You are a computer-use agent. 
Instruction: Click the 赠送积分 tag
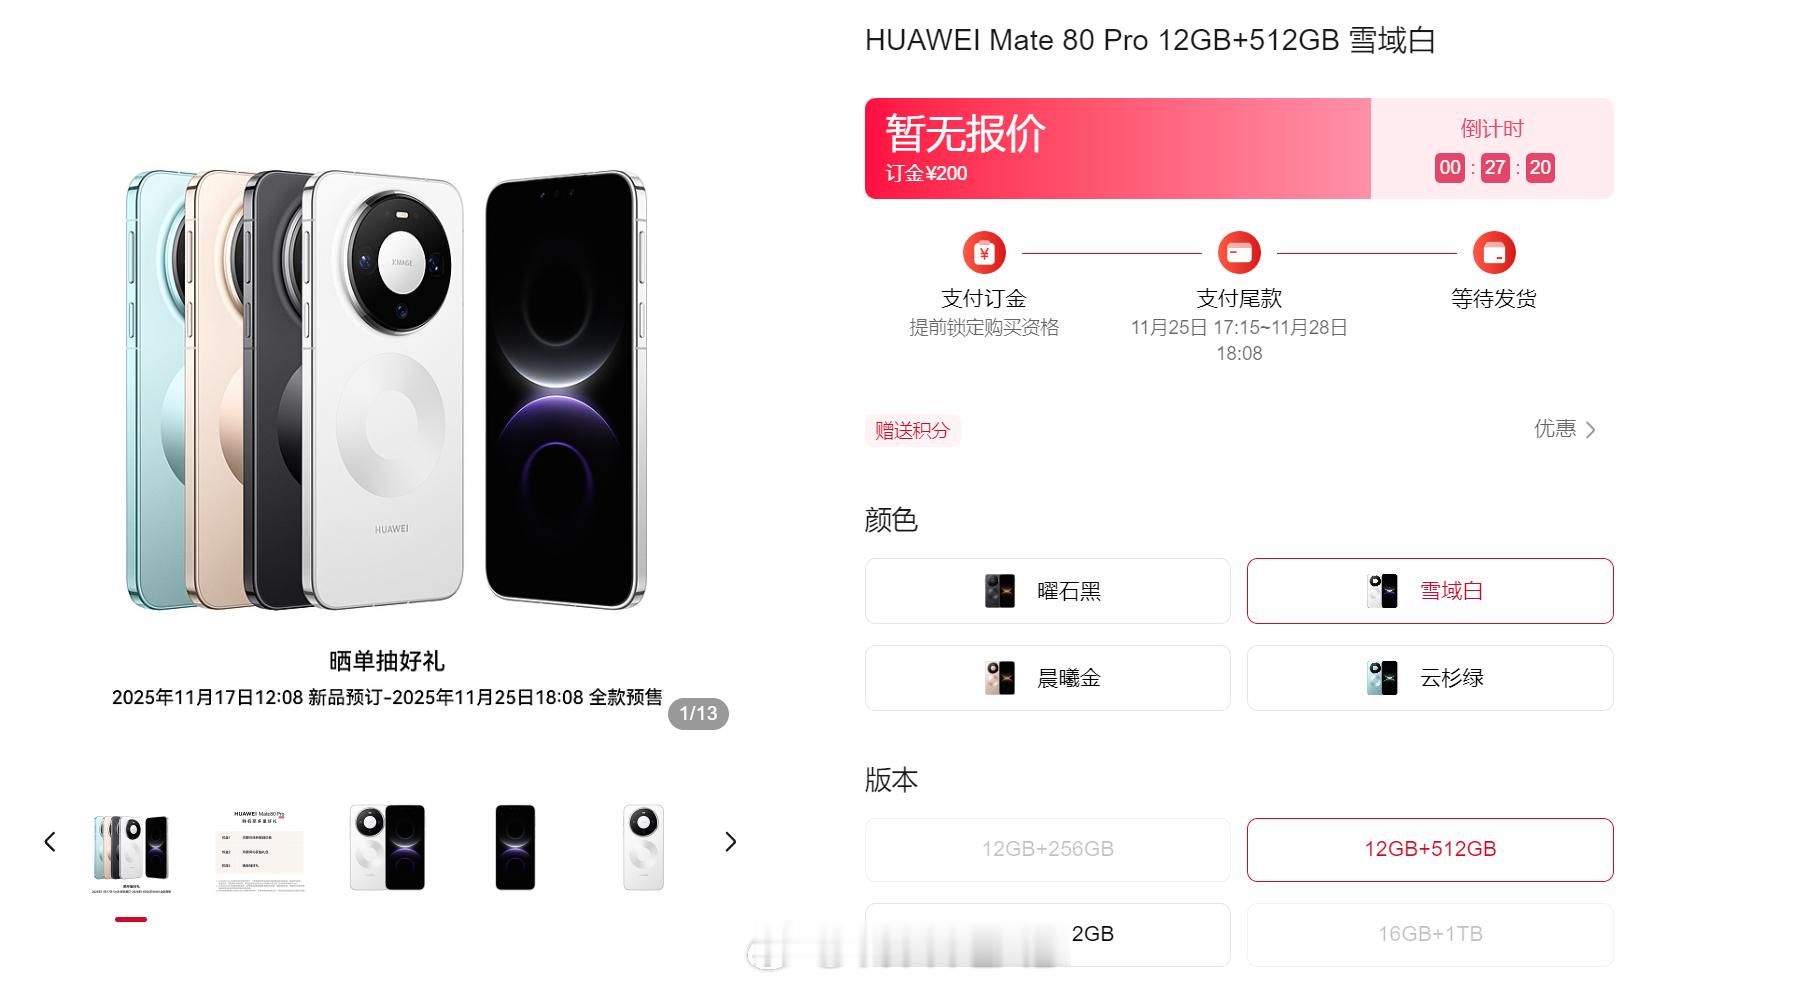pos(912,430)
